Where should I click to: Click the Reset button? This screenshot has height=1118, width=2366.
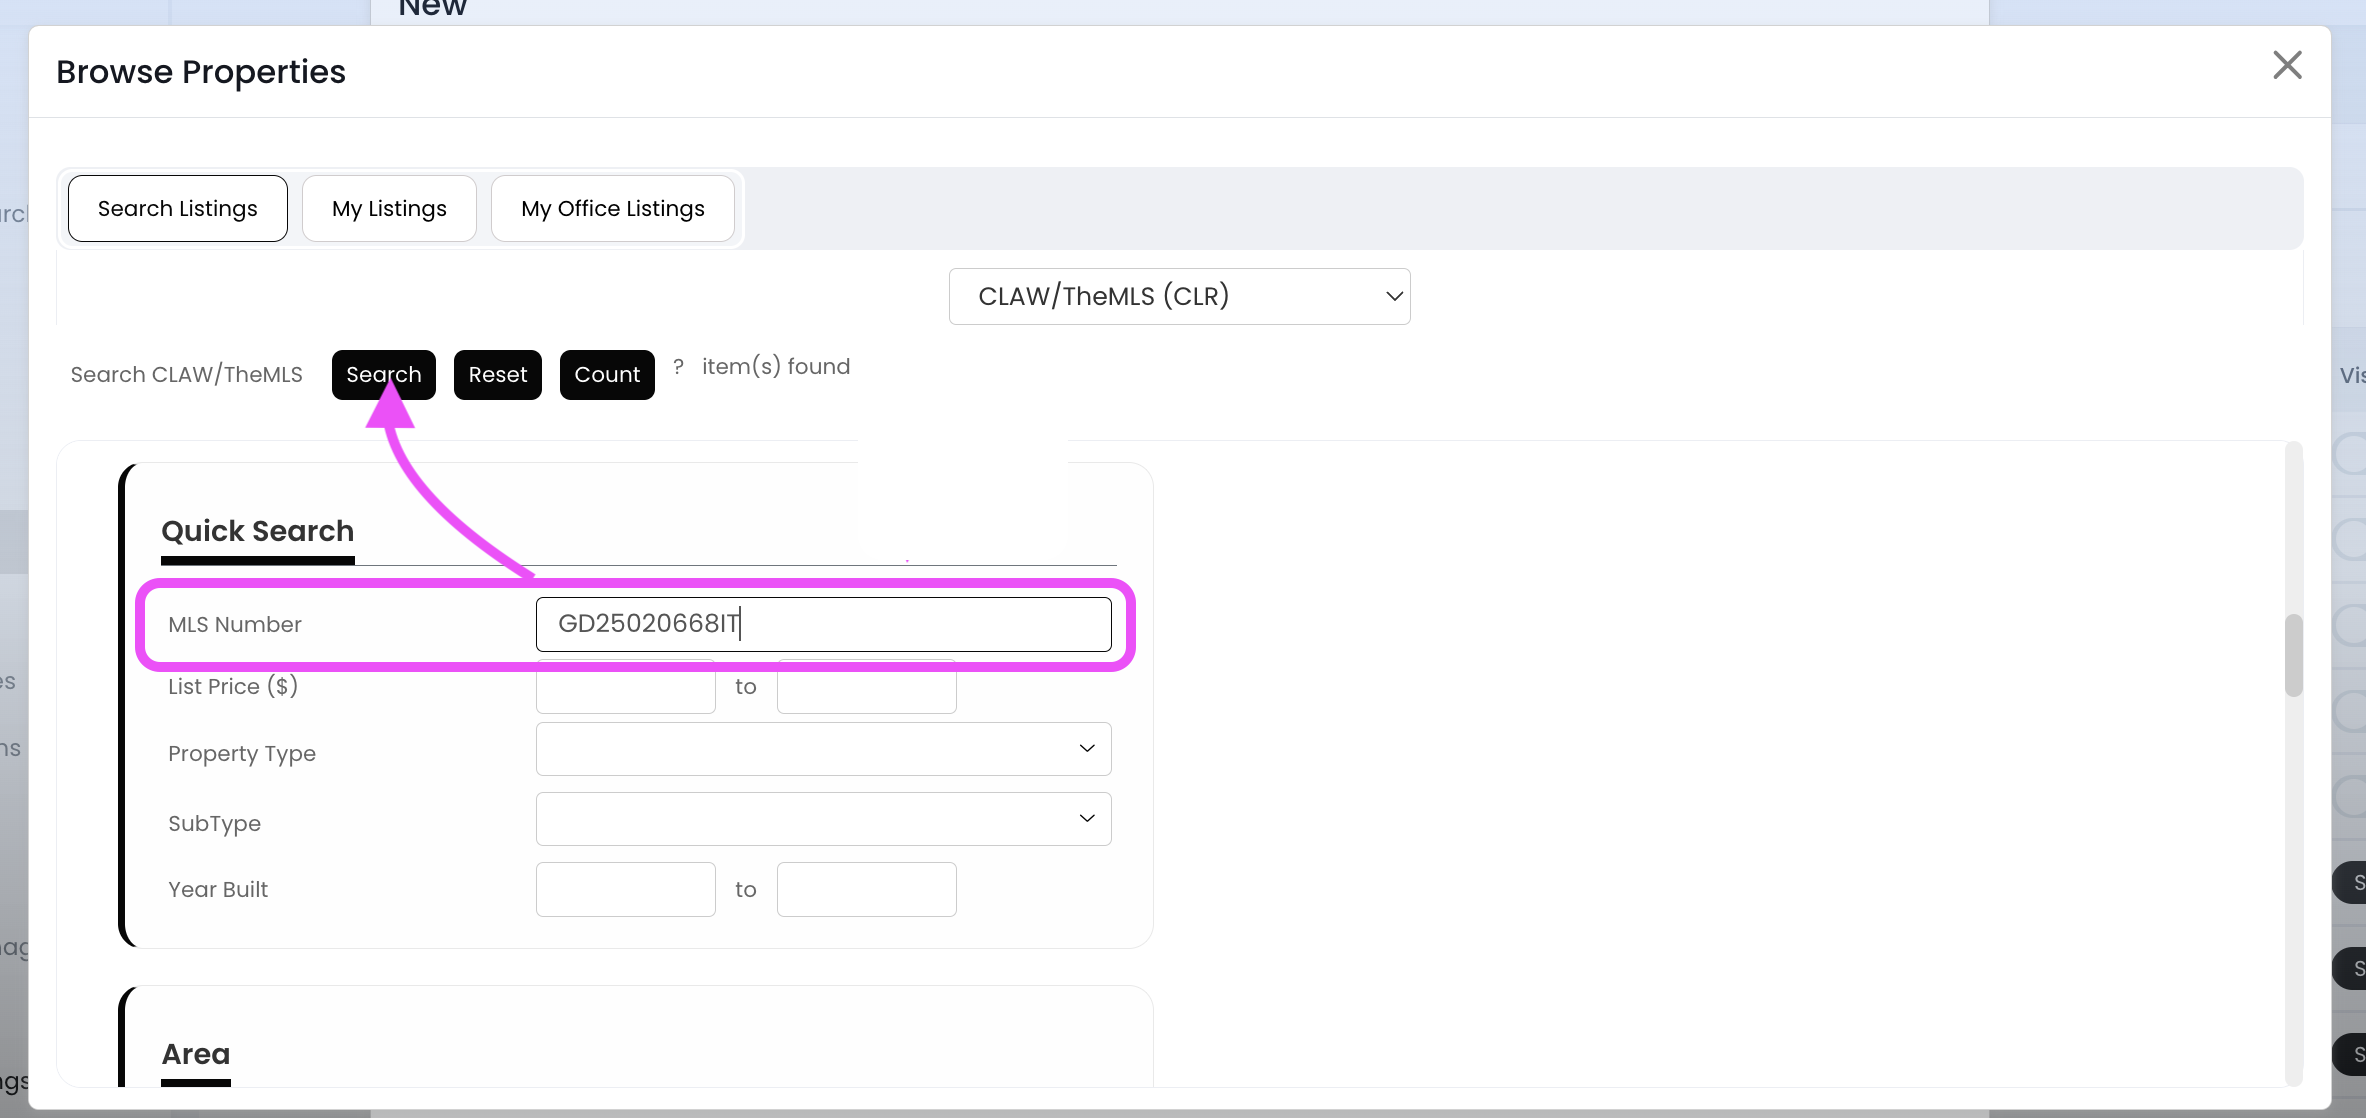[497, 374]
